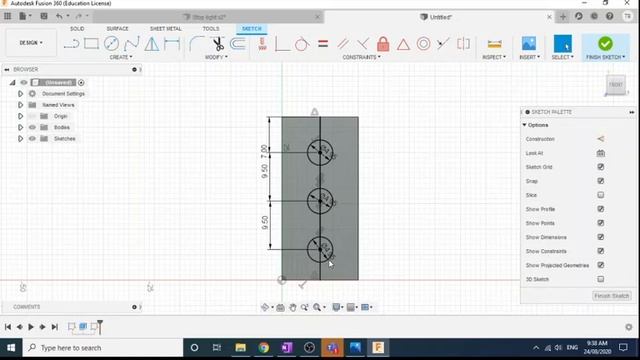Viewport: 640px width, 360px height.
Task: Toggle visibility of the Bodies folder
Action: (32, 127)
